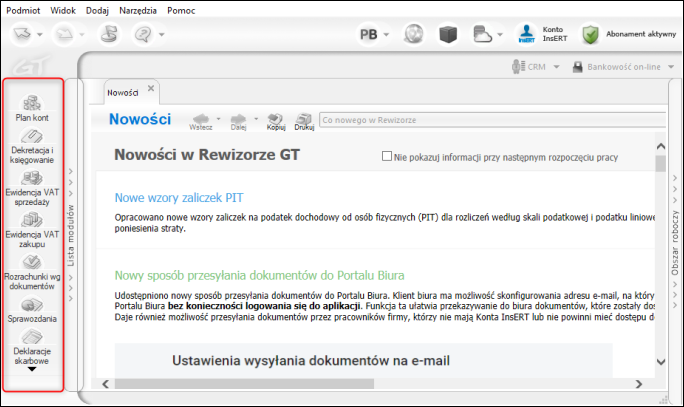Open the Podmiot menu
Screen dimensions: 684x407
(x=23, y=10)
